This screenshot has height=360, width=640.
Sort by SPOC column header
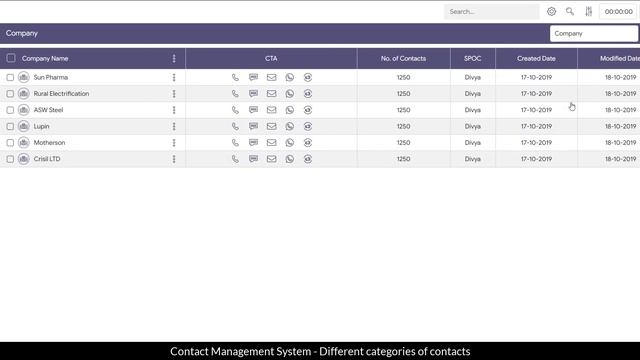pos(473,58)
